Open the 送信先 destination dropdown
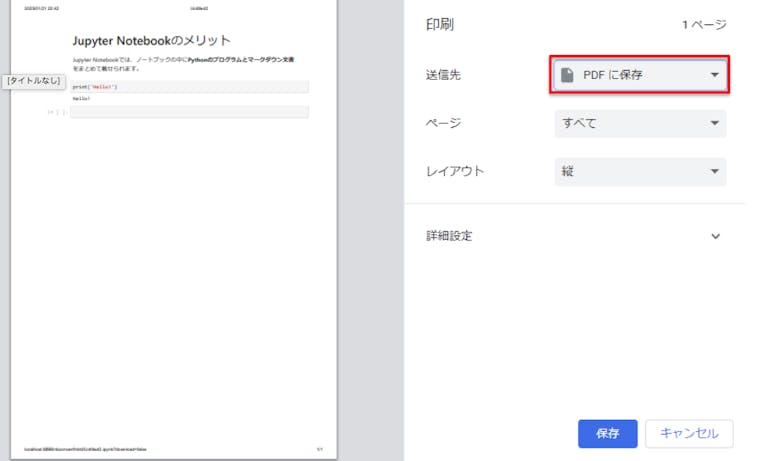This screenshot has width=768, height=461. click(x=640, y=74)
